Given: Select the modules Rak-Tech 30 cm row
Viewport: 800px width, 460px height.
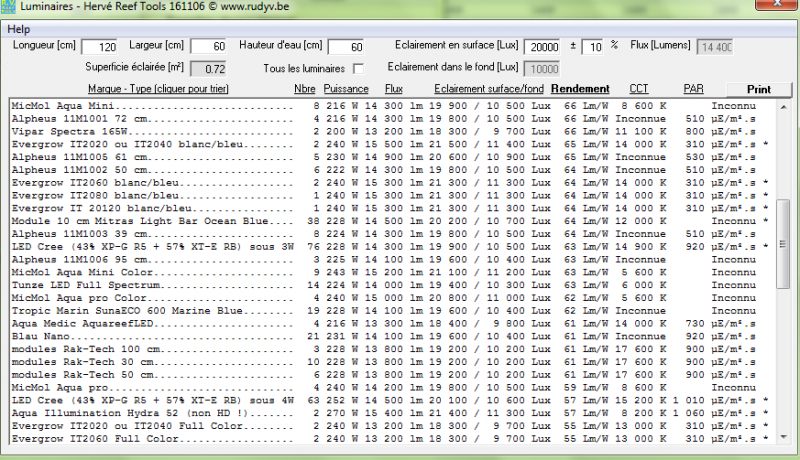Looking at the screenshot, I should 391,362.
